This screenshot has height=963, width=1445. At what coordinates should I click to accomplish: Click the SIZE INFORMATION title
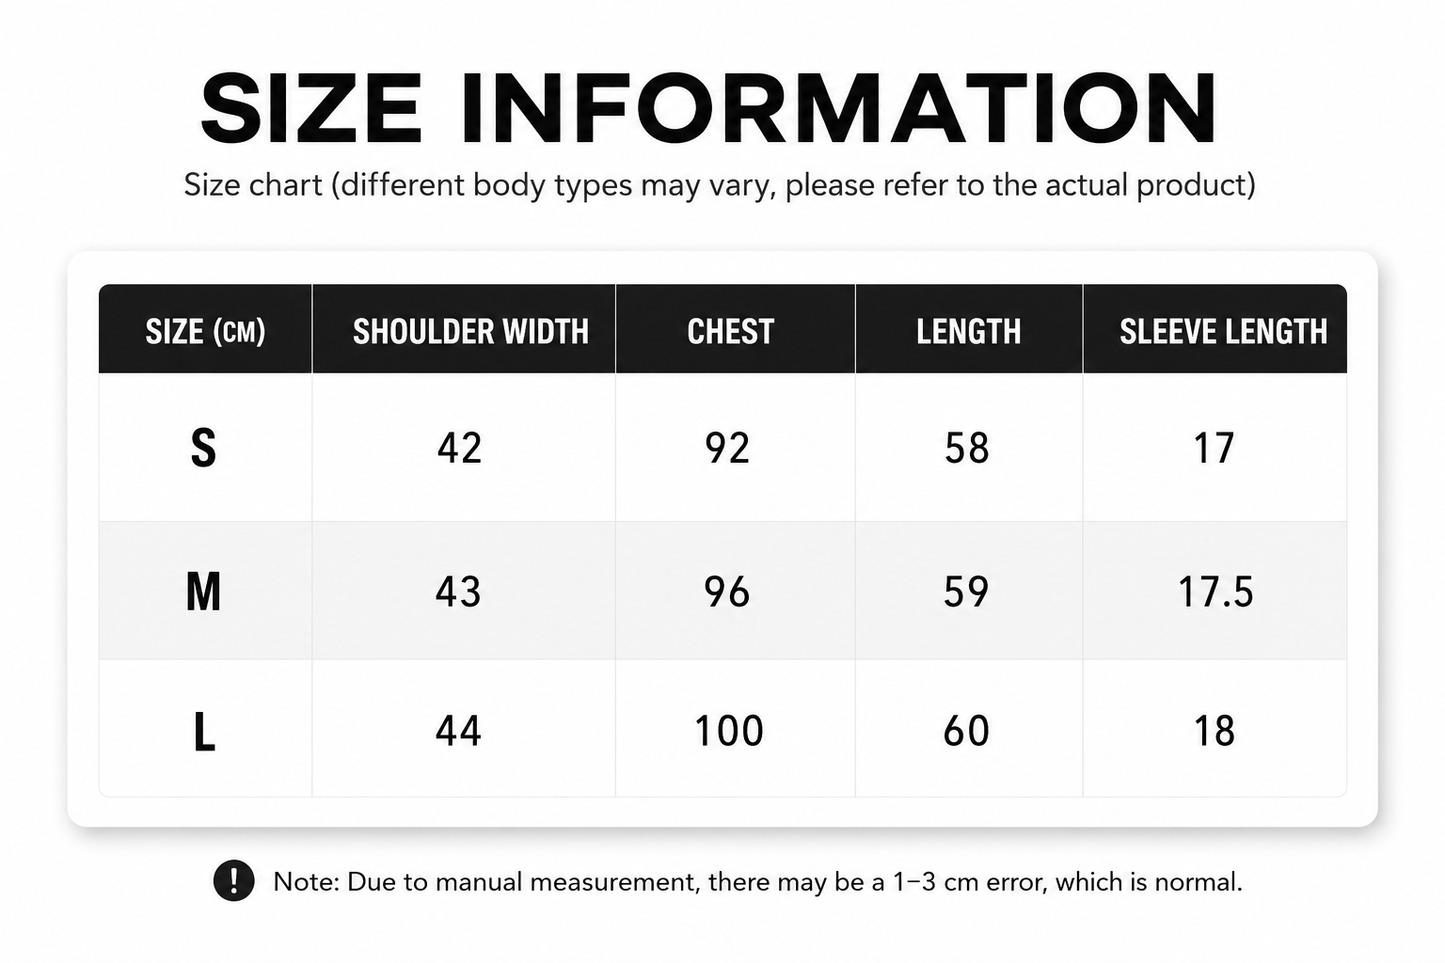coord(709,109)
